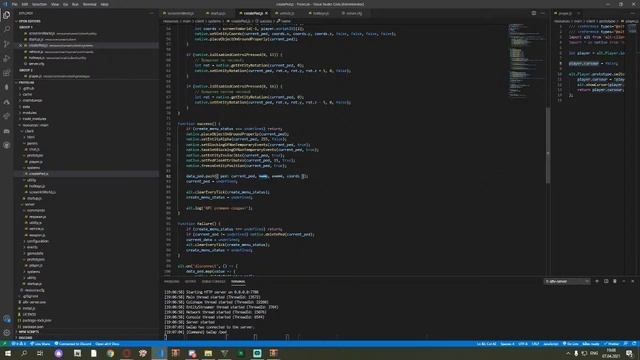Viewport: 640px width, 360px height.
Task: Close the createPed.js editor tab
Action: coord(267,13)
